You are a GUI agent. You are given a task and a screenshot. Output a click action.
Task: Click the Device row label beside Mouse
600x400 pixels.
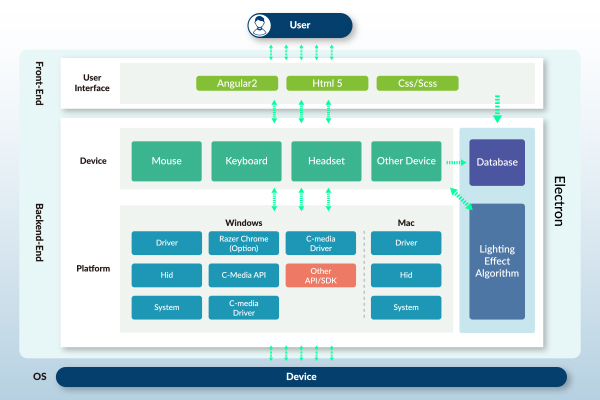click(x=93, y=161)
